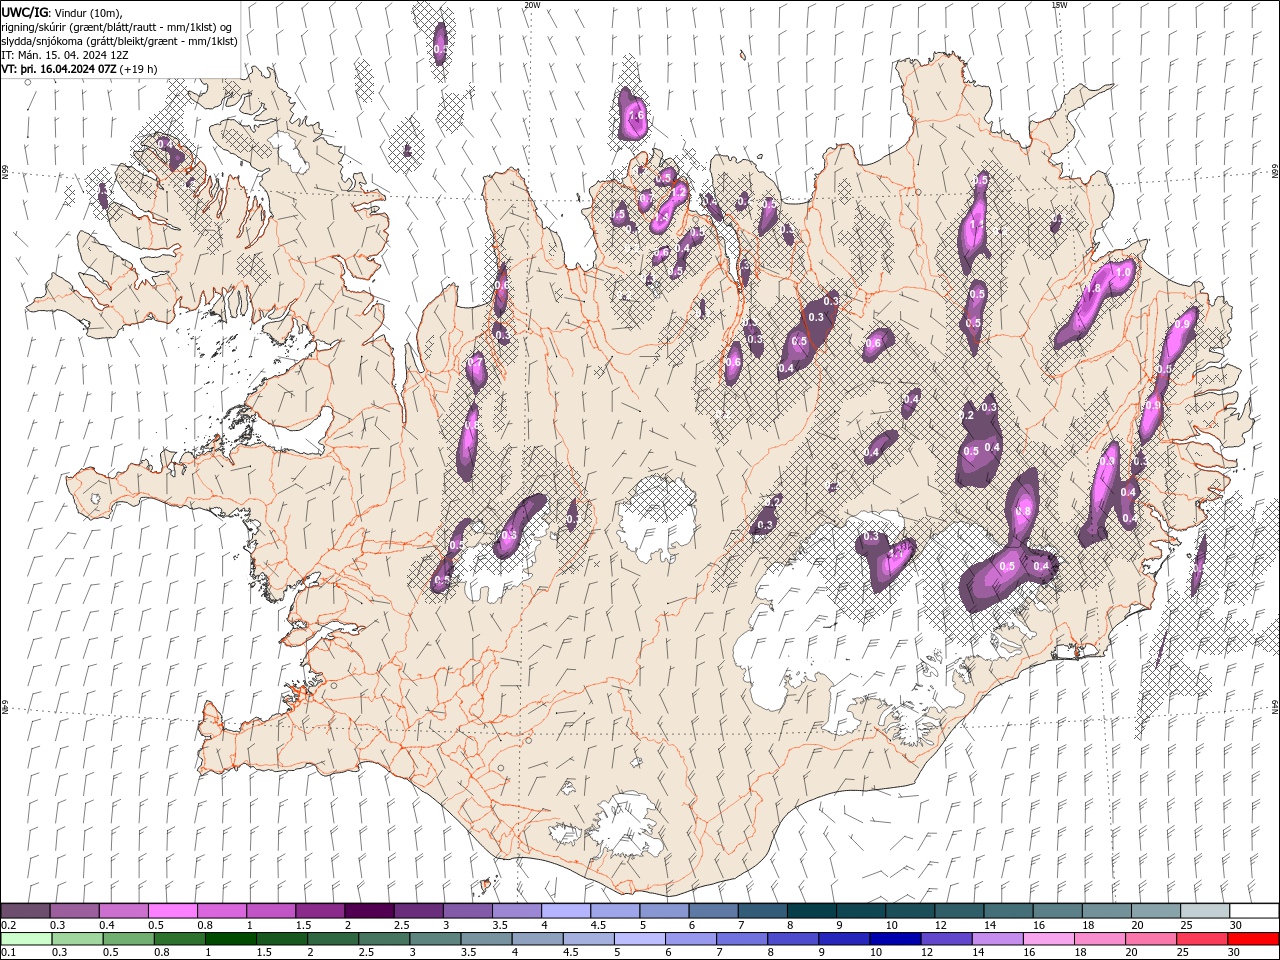
Task: Click the '1.6' precipitation value on the map
Action: 635,116
